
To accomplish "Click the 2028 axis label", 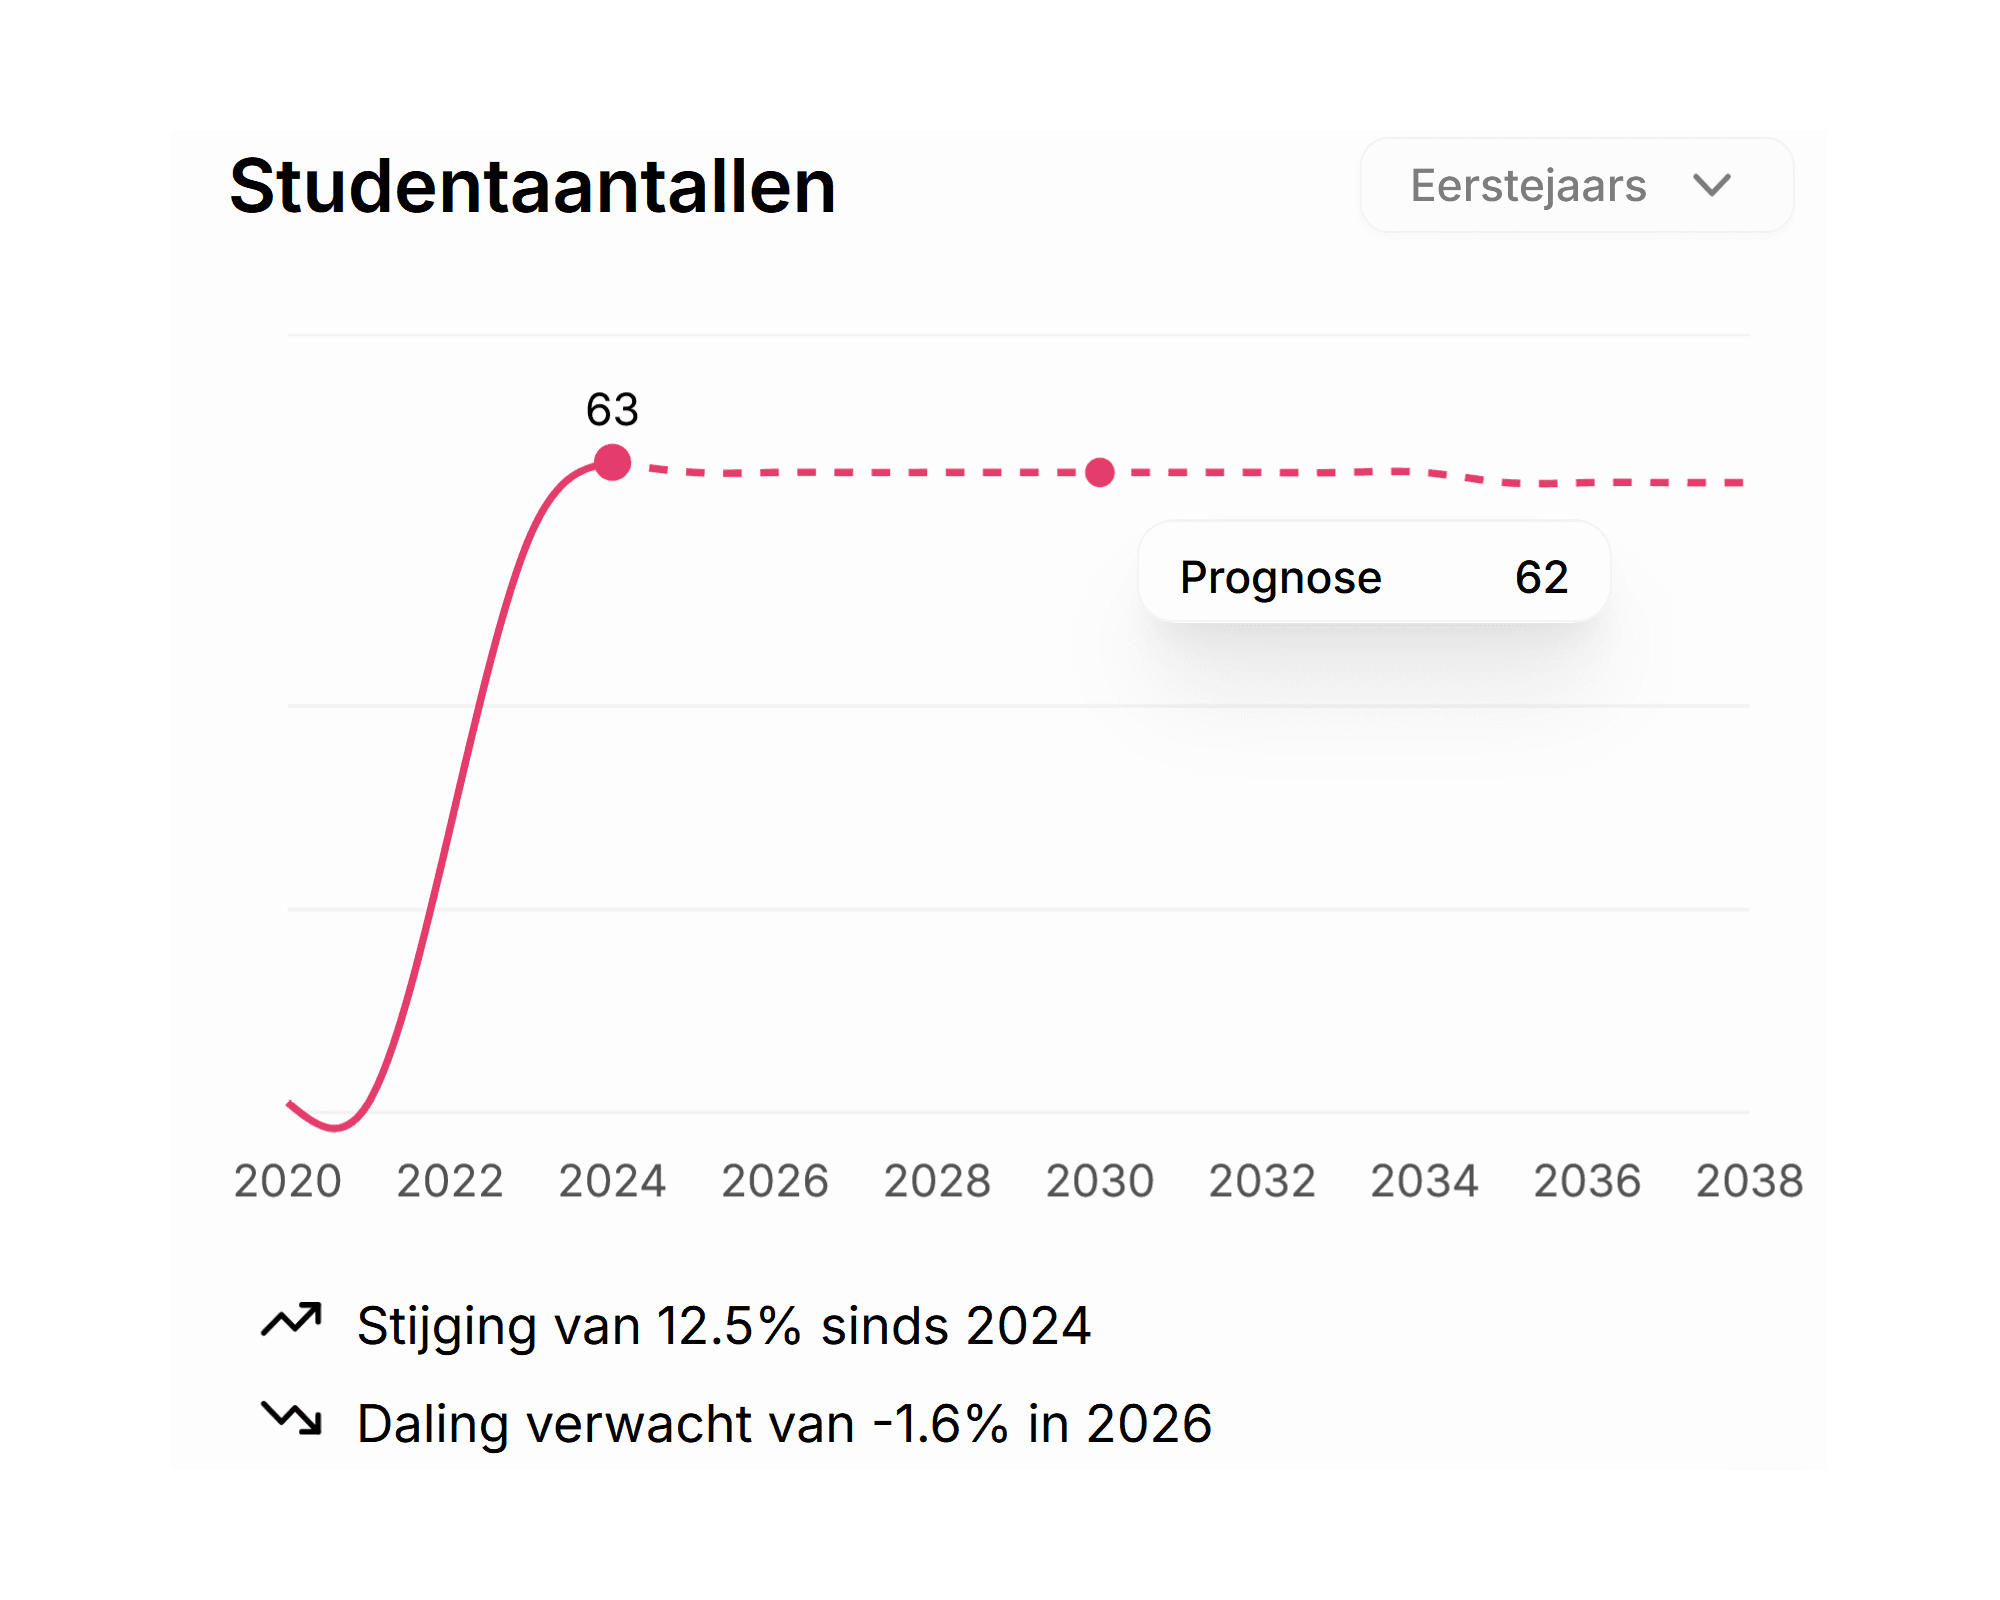I will tap(937, 1181).
